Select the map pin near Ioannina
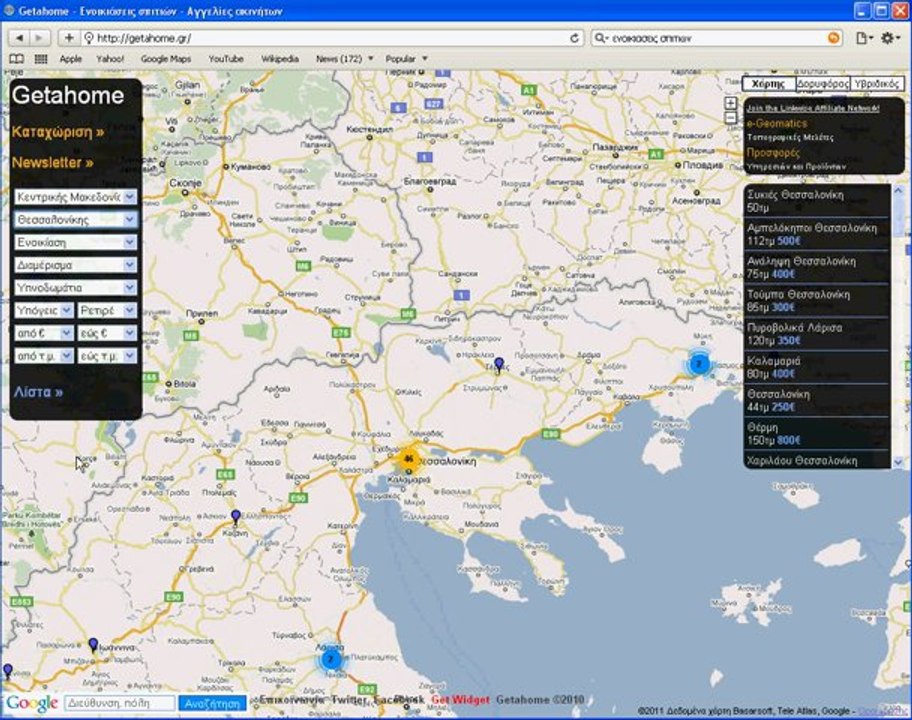Screen dimensions: 912x720 (x=93, y=645)
